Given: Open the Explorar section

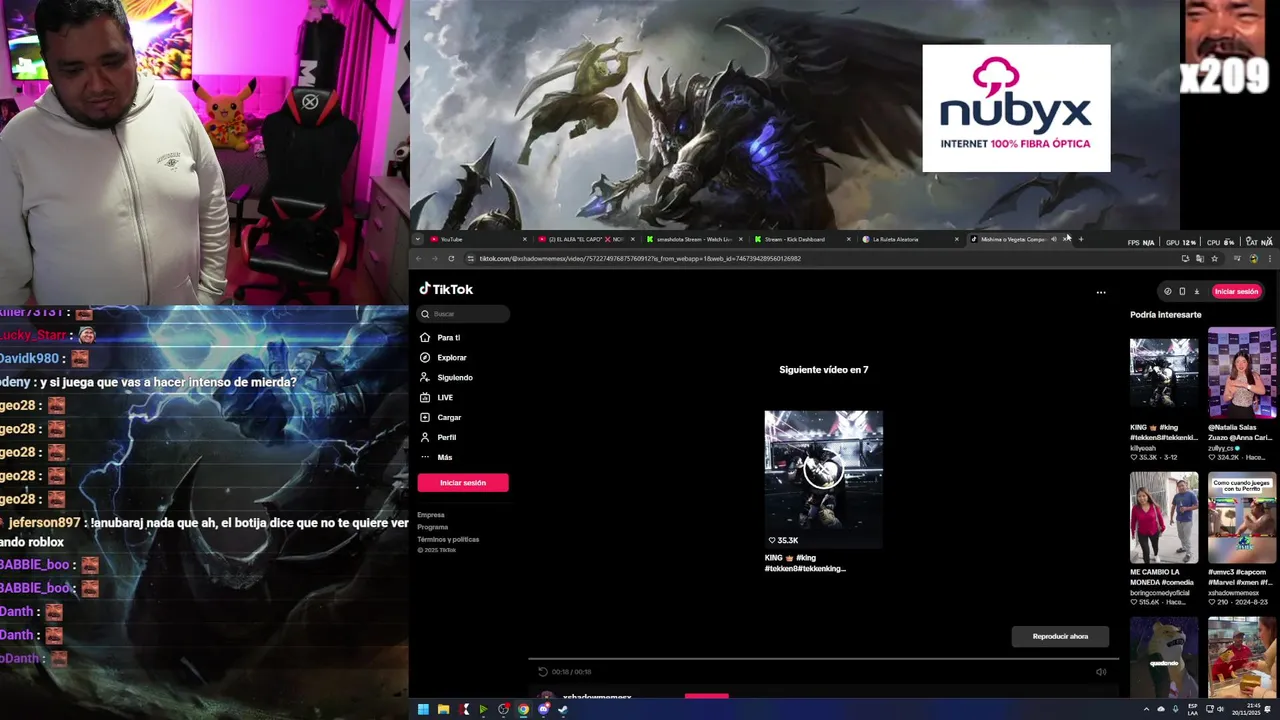Looking at the screenshot, I should point(443,358).
